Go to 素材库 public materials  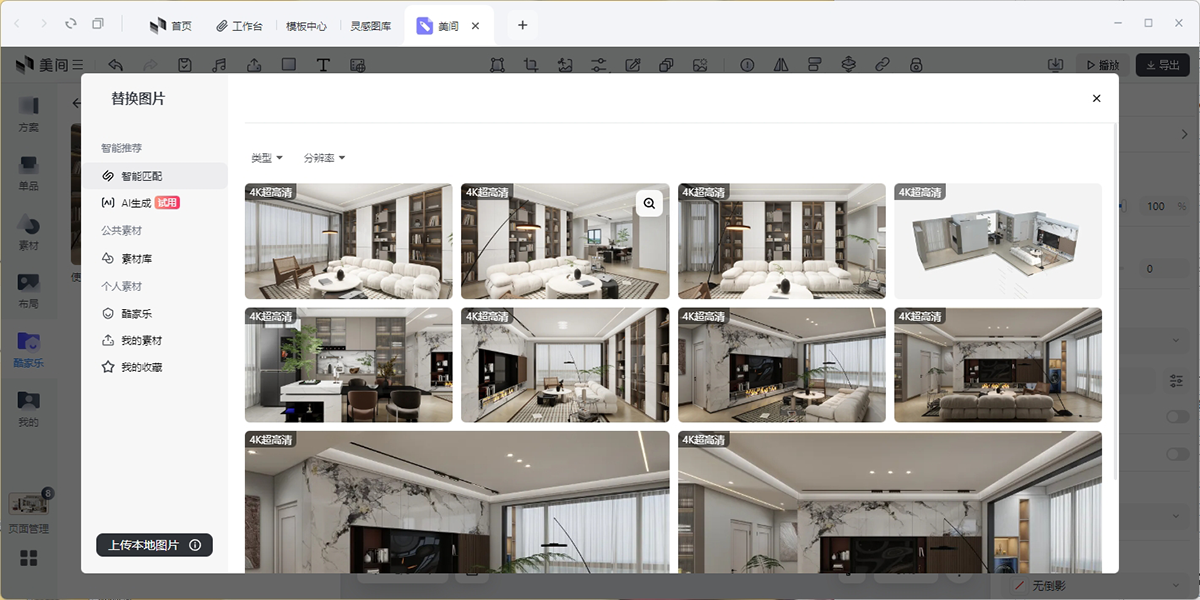coord(136,259)
